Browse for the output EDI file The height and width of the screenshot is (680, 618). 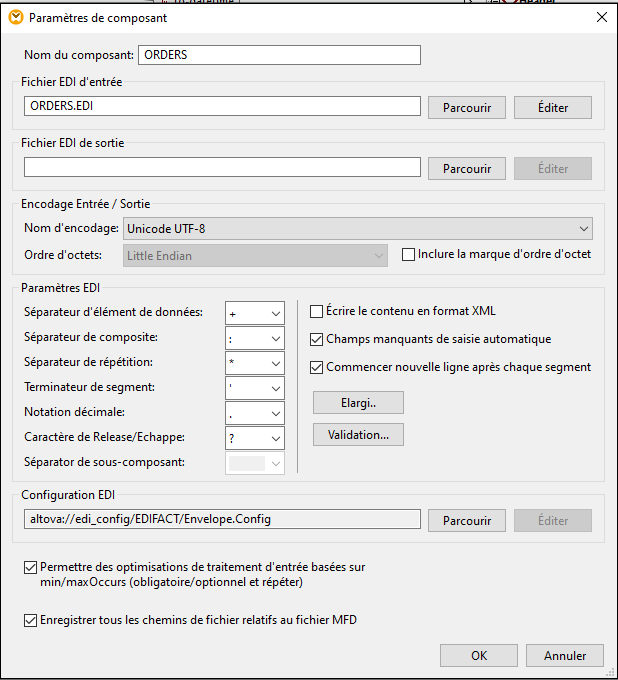click(x=466, y=169)
